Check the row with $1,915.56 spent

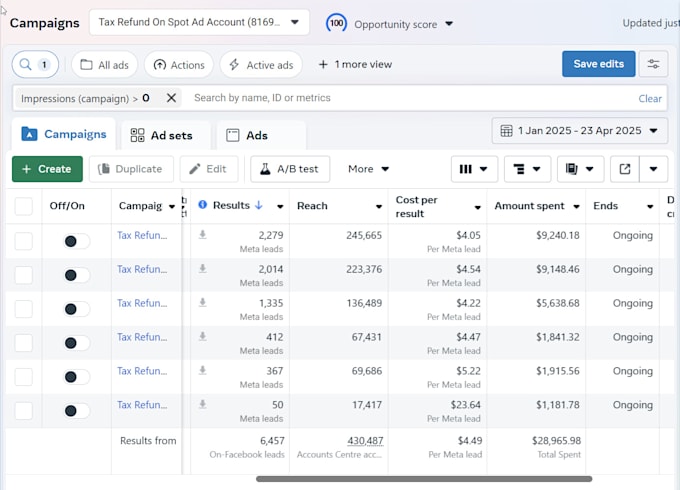[23, 377]
